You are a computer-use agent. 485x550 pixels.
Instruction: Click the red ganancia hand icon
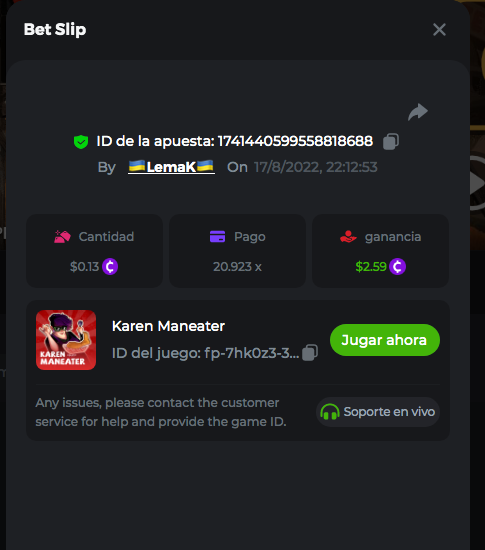348,237
